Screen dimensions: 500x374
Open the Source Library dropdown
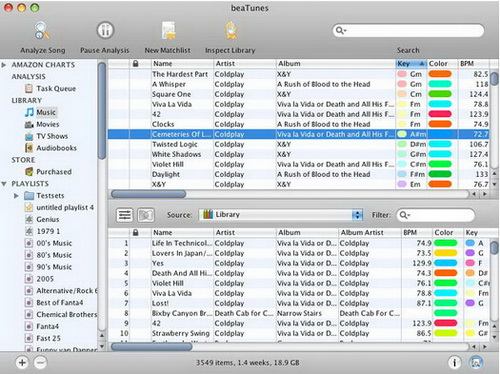281,215
